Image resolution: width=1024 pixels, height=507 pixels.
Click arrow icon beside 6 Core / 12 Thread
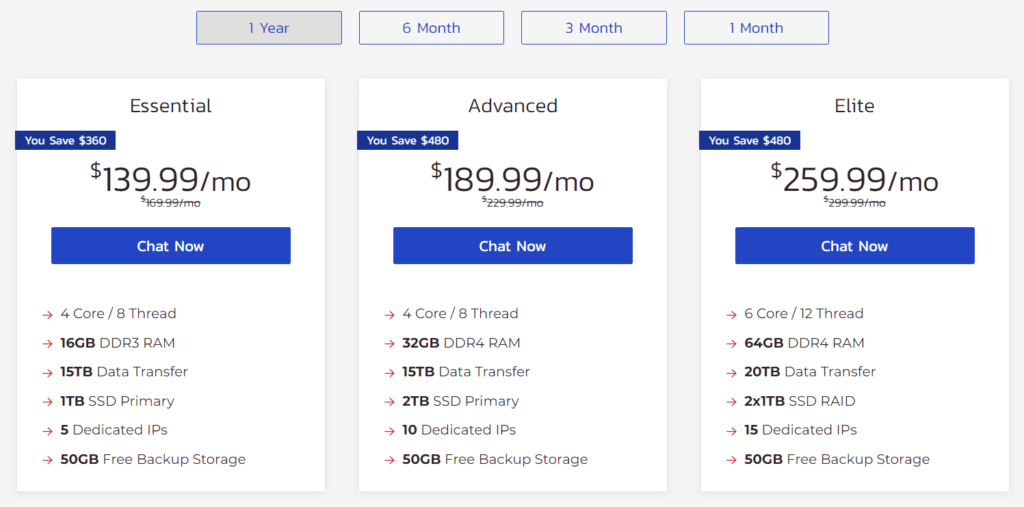(731, 315)
